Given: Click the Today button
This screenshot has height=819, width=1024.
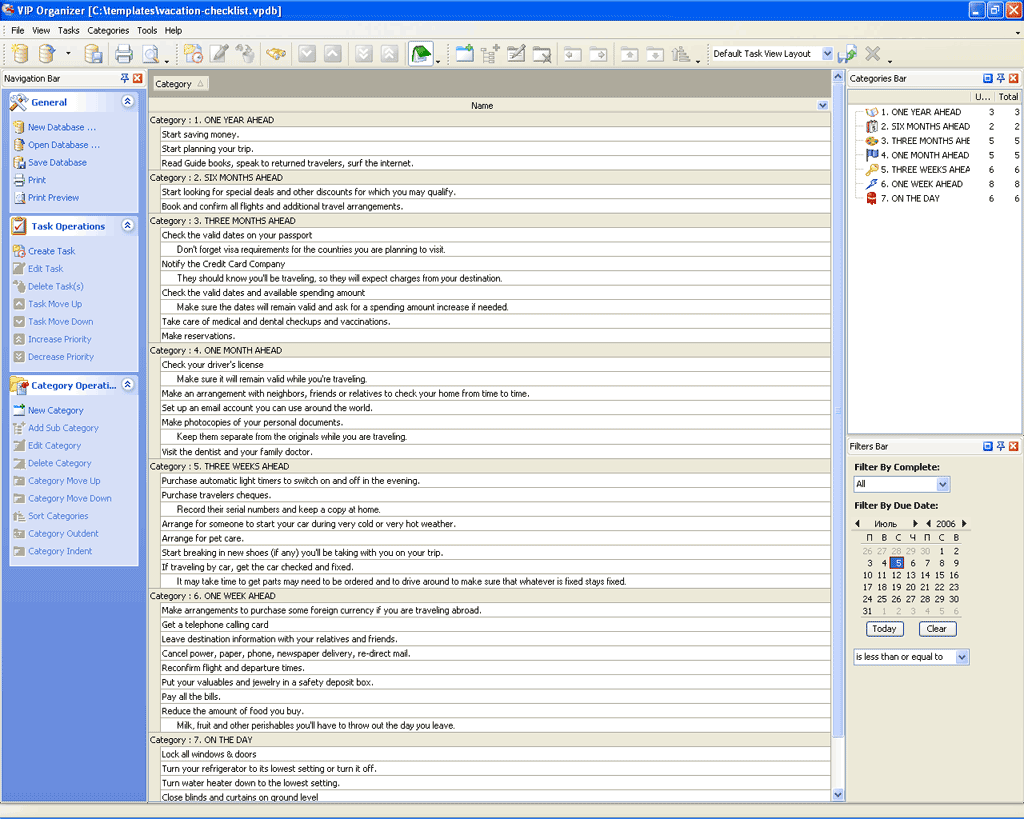Looking at the screenshot, I should 884,629.
